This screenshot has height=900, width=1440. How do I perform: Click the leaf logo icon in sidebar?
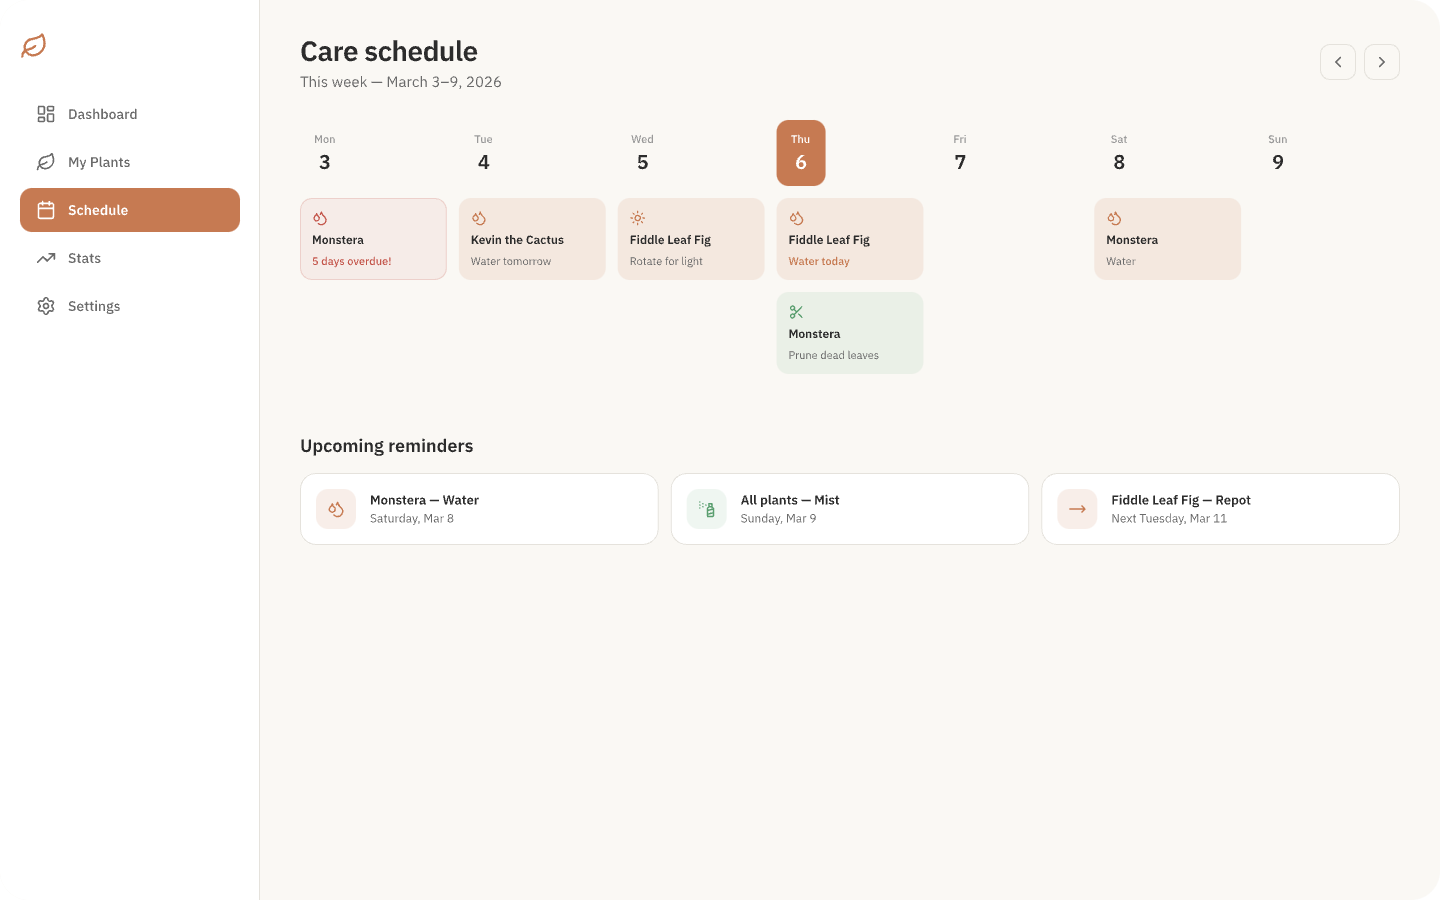[x=34, y=46]
